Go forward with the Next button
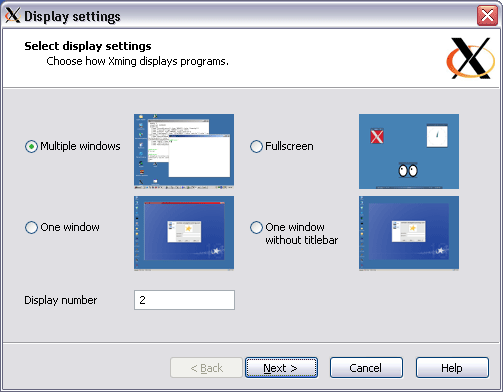 pyautogui.click(x=281, y=368)
